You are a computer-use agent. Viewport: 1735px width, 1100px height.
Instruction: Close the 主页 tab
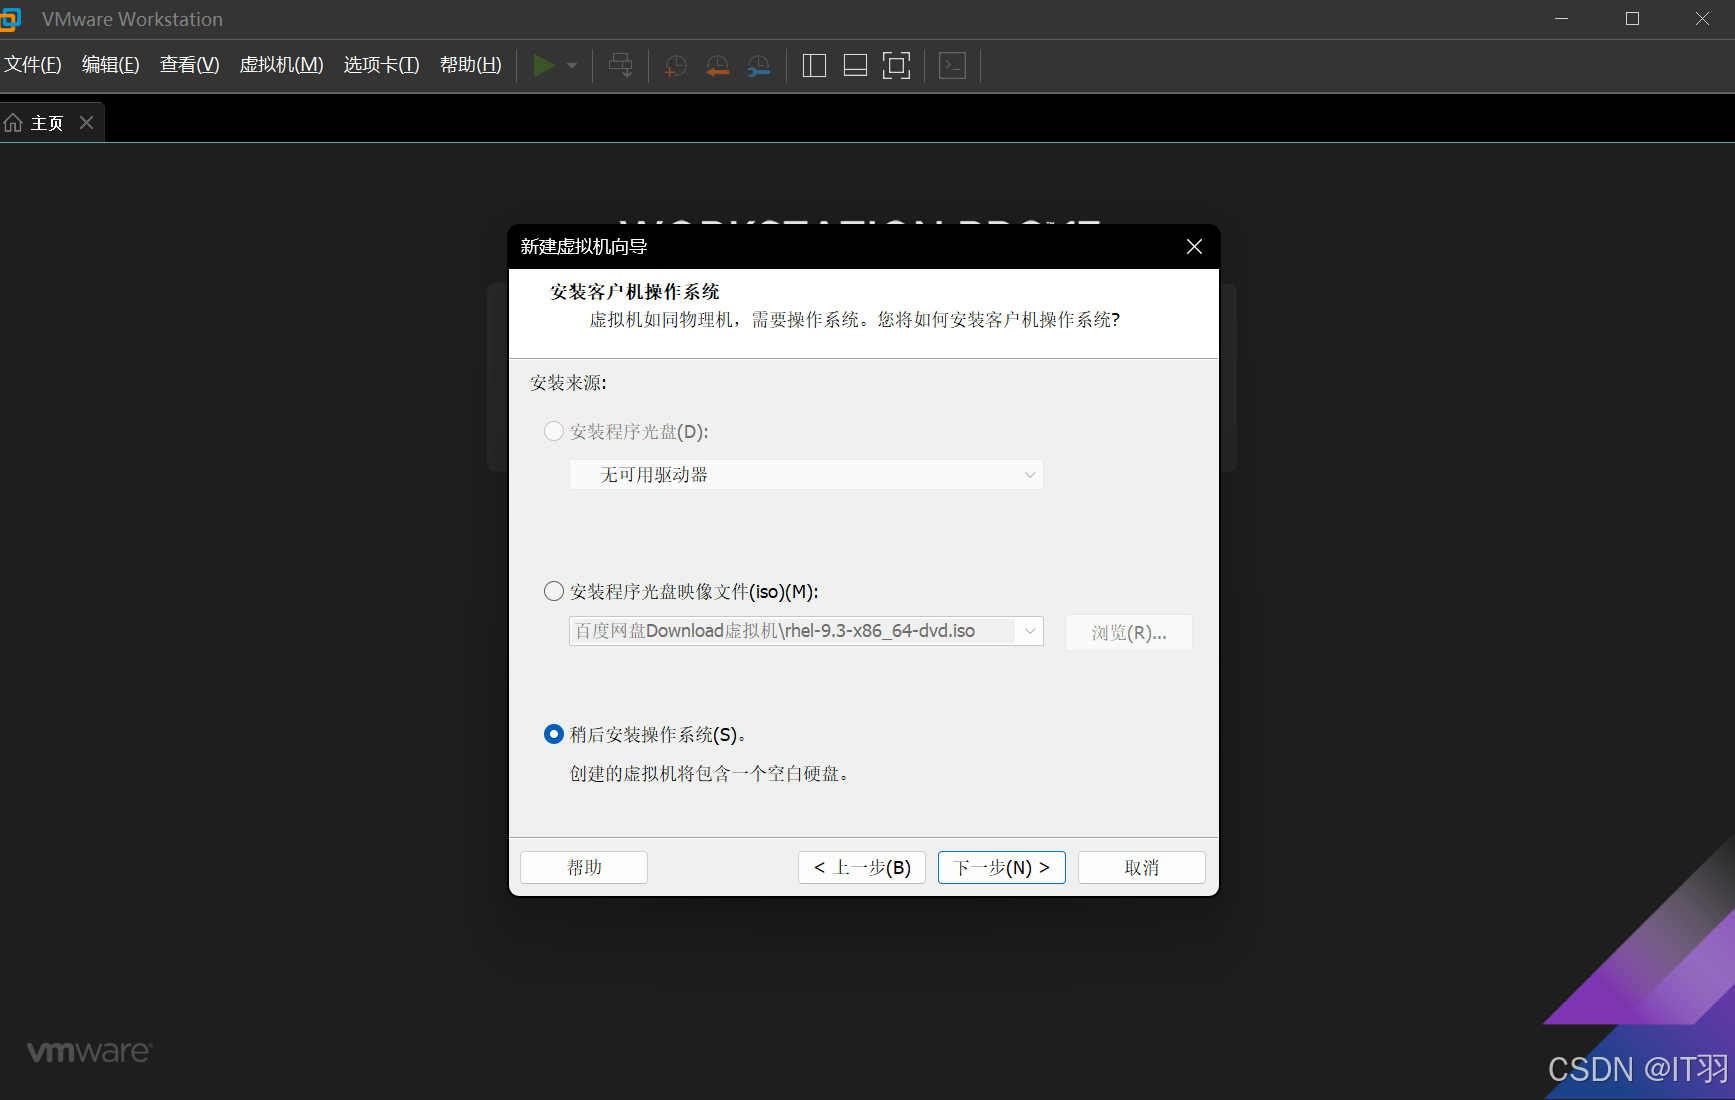[x=87, y=122]
